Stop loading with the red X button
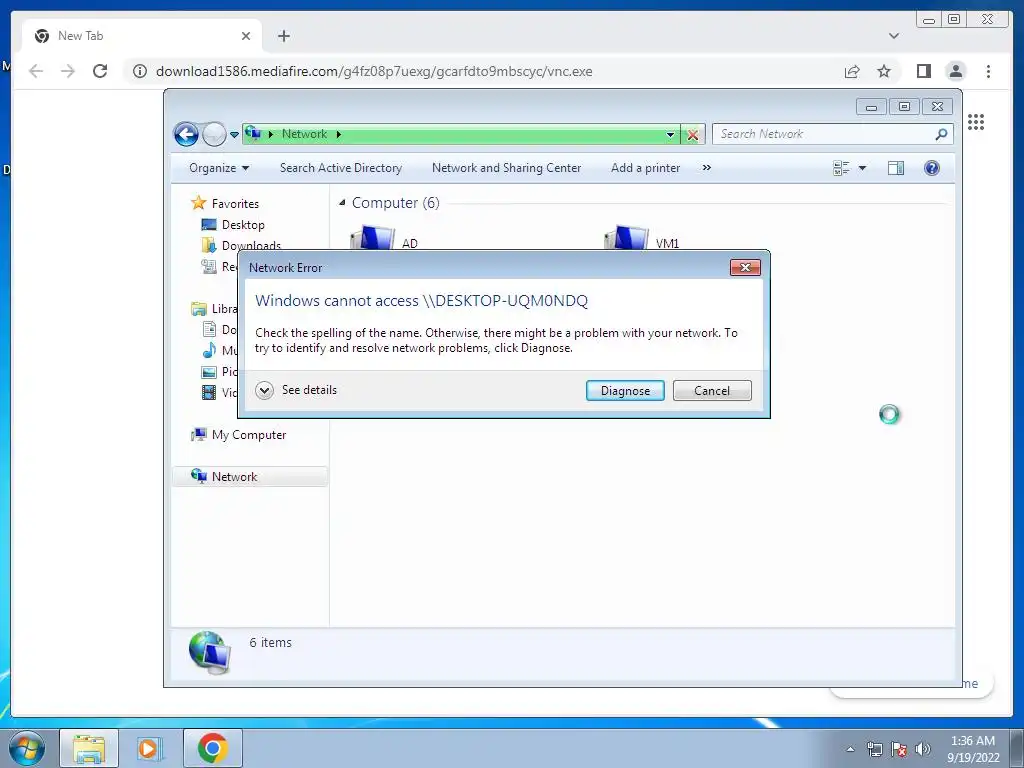 pos(692,135)
